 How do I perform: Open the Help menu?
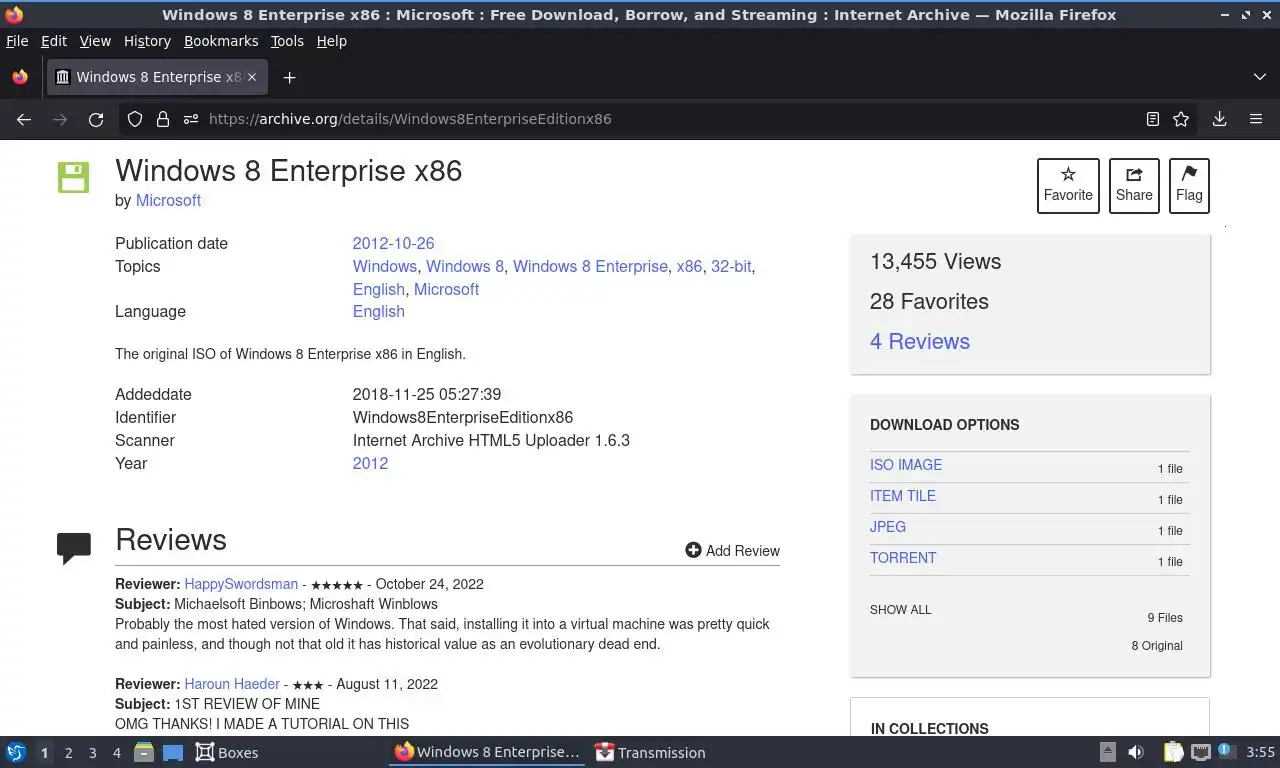pos(332,41)
